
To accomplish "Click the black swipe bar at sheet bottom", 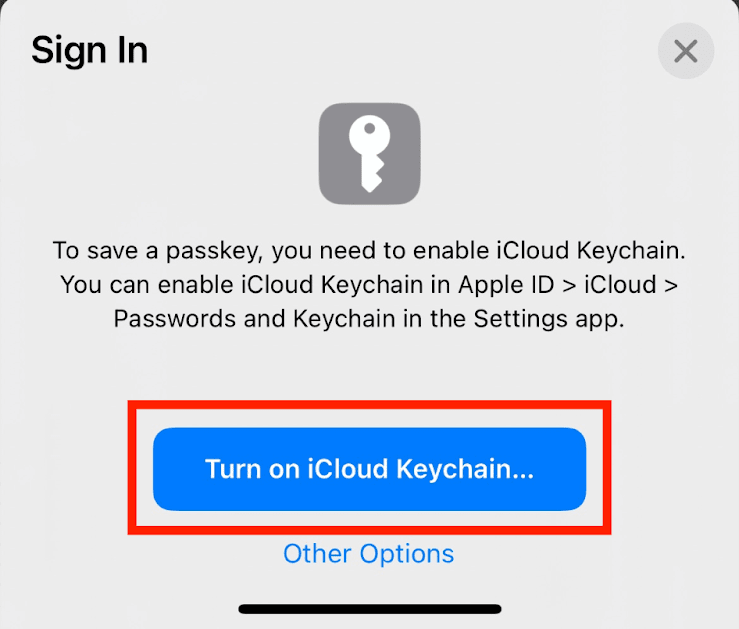I will 369,608.
